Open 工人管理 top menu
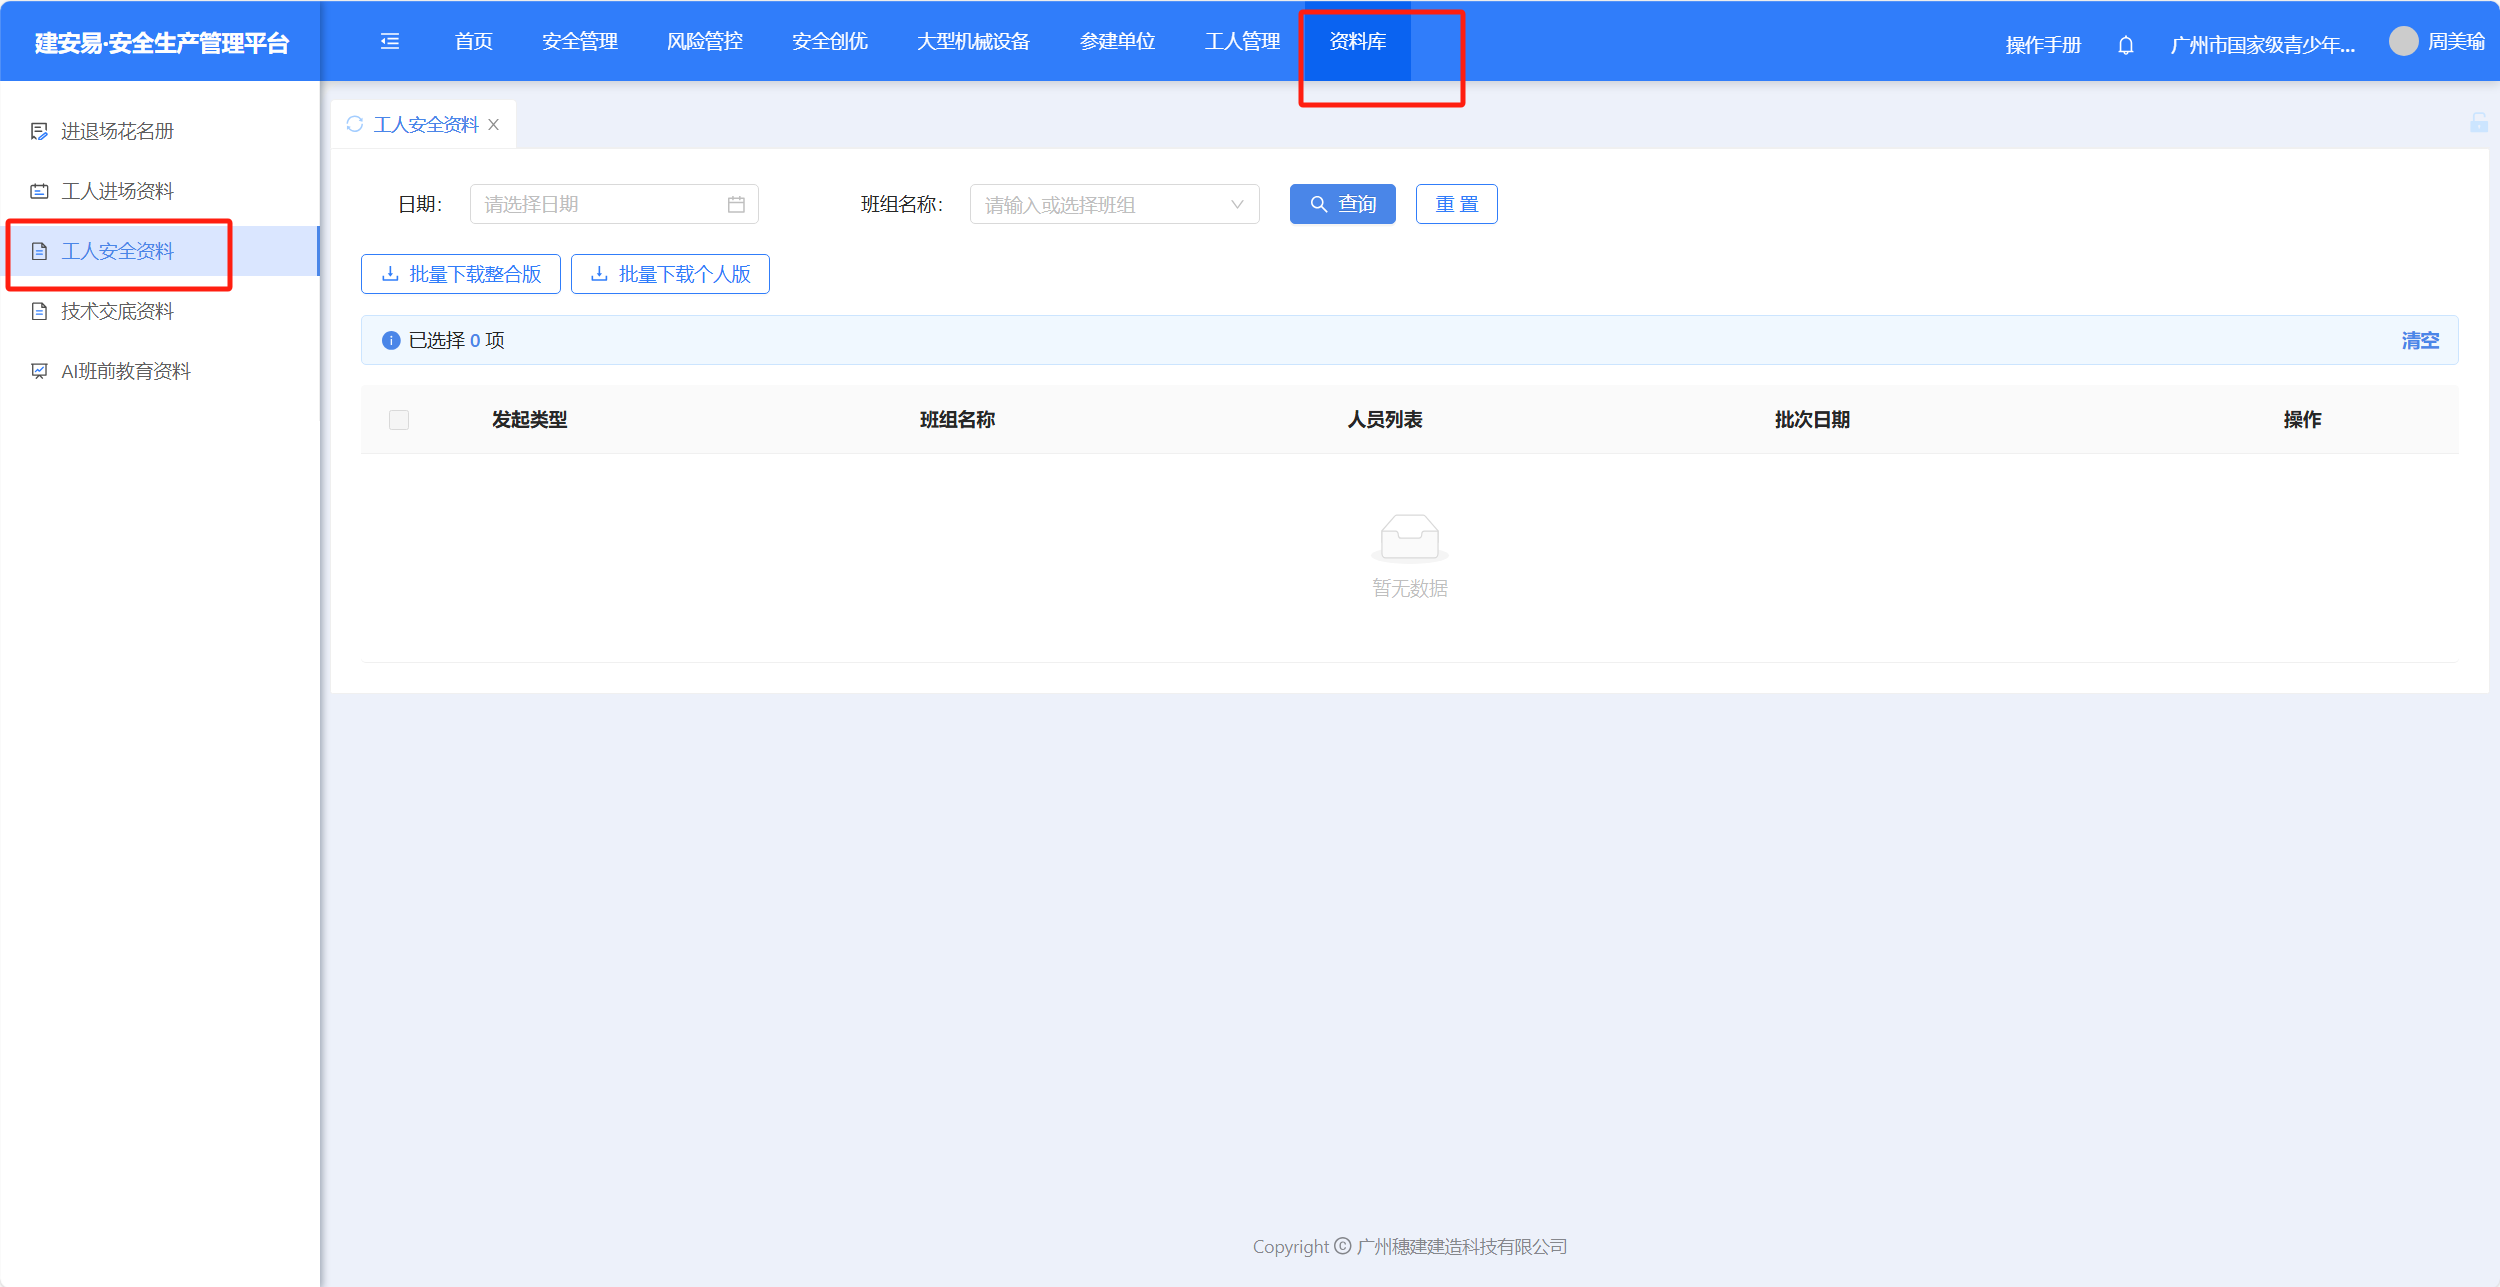Viewport: 2500px width, 1287px height. click(x=1242, y=41)
